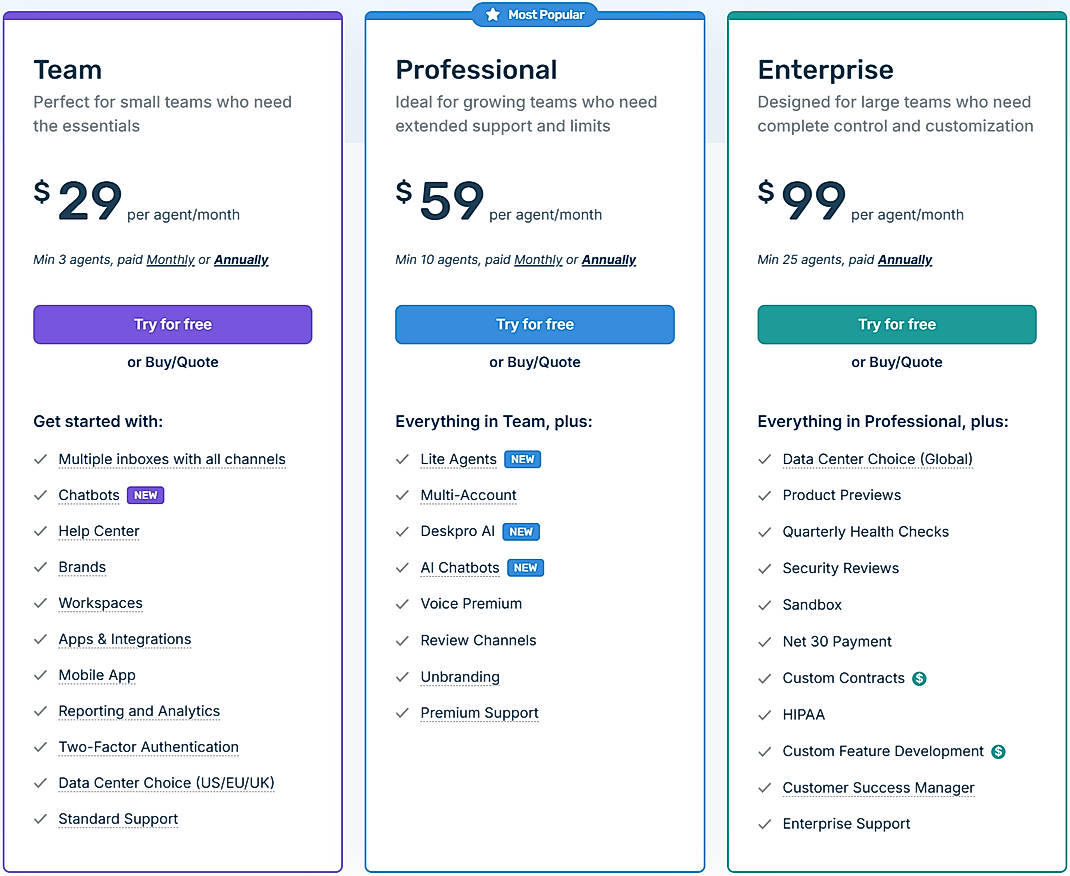Image resolution: width=1070 pixels, height=876 pixels.
Task: Click Try for free under Enterprise
Action: pos(896,324)
